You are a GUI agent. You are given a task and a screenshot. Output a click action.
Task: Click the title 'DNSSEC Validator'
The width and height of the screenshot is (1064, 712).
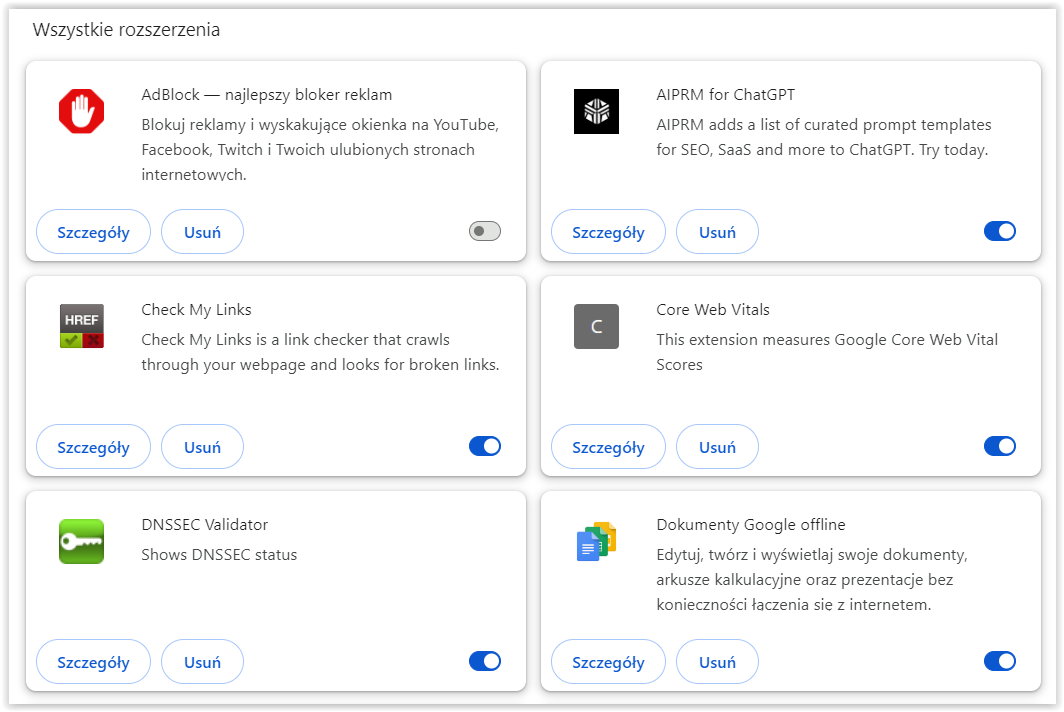(x=204, y=525)
